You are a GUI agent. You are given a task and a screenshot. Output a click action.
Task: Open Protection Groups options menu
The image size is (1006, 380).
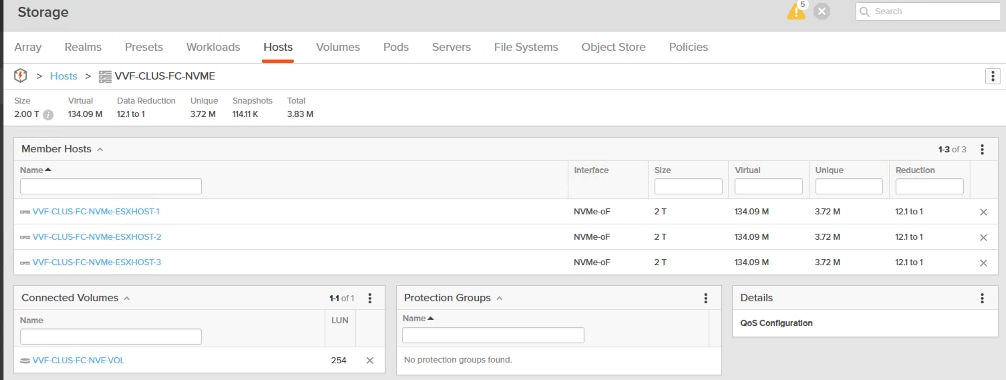(x=706, y=298)
